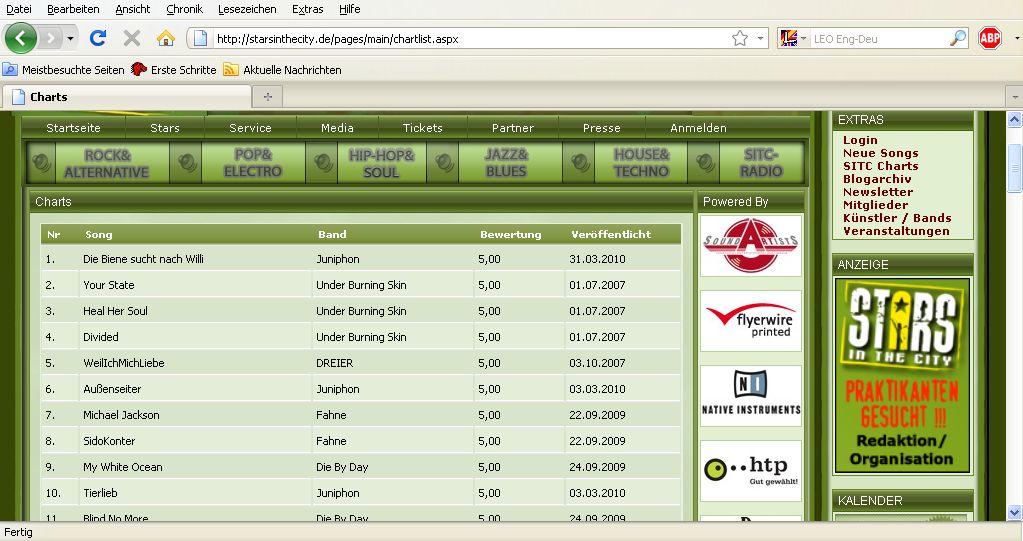Screen dimensions: 1023x541
Task: Open the Ansicht menu
Action: point(132,9)
